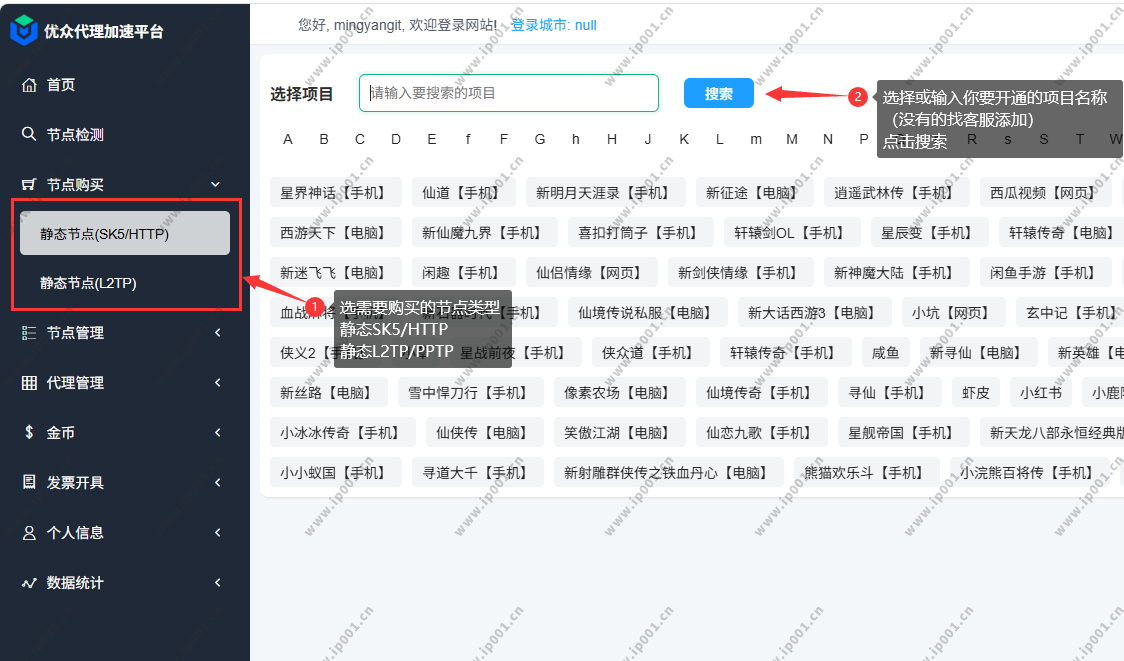Select project 新迷飞飞【电脑】

335,273
